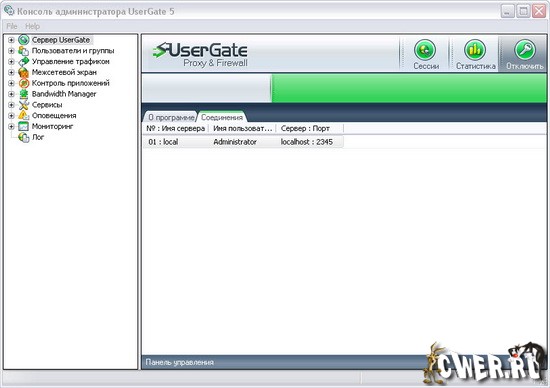
Task: Select the Пользователи и группы icon
Action: (24, 51)
